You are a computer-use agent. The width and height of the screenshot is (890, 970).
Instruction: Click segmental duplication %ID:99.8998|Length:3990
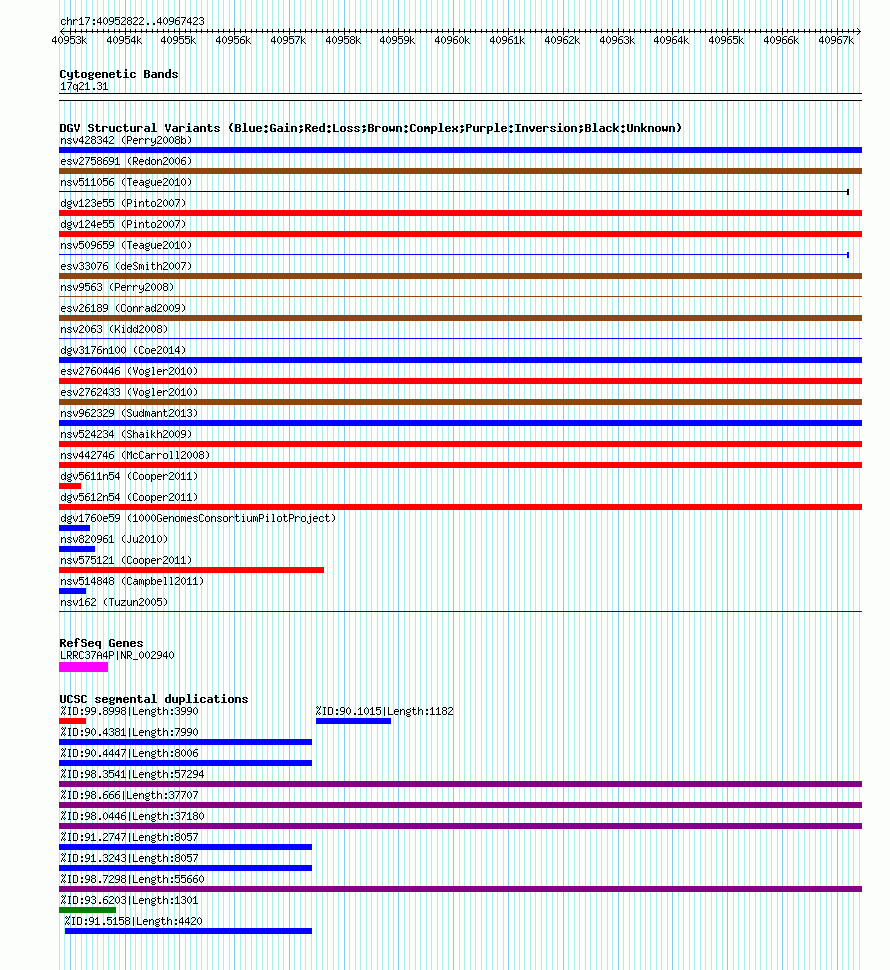coord(129,712)
